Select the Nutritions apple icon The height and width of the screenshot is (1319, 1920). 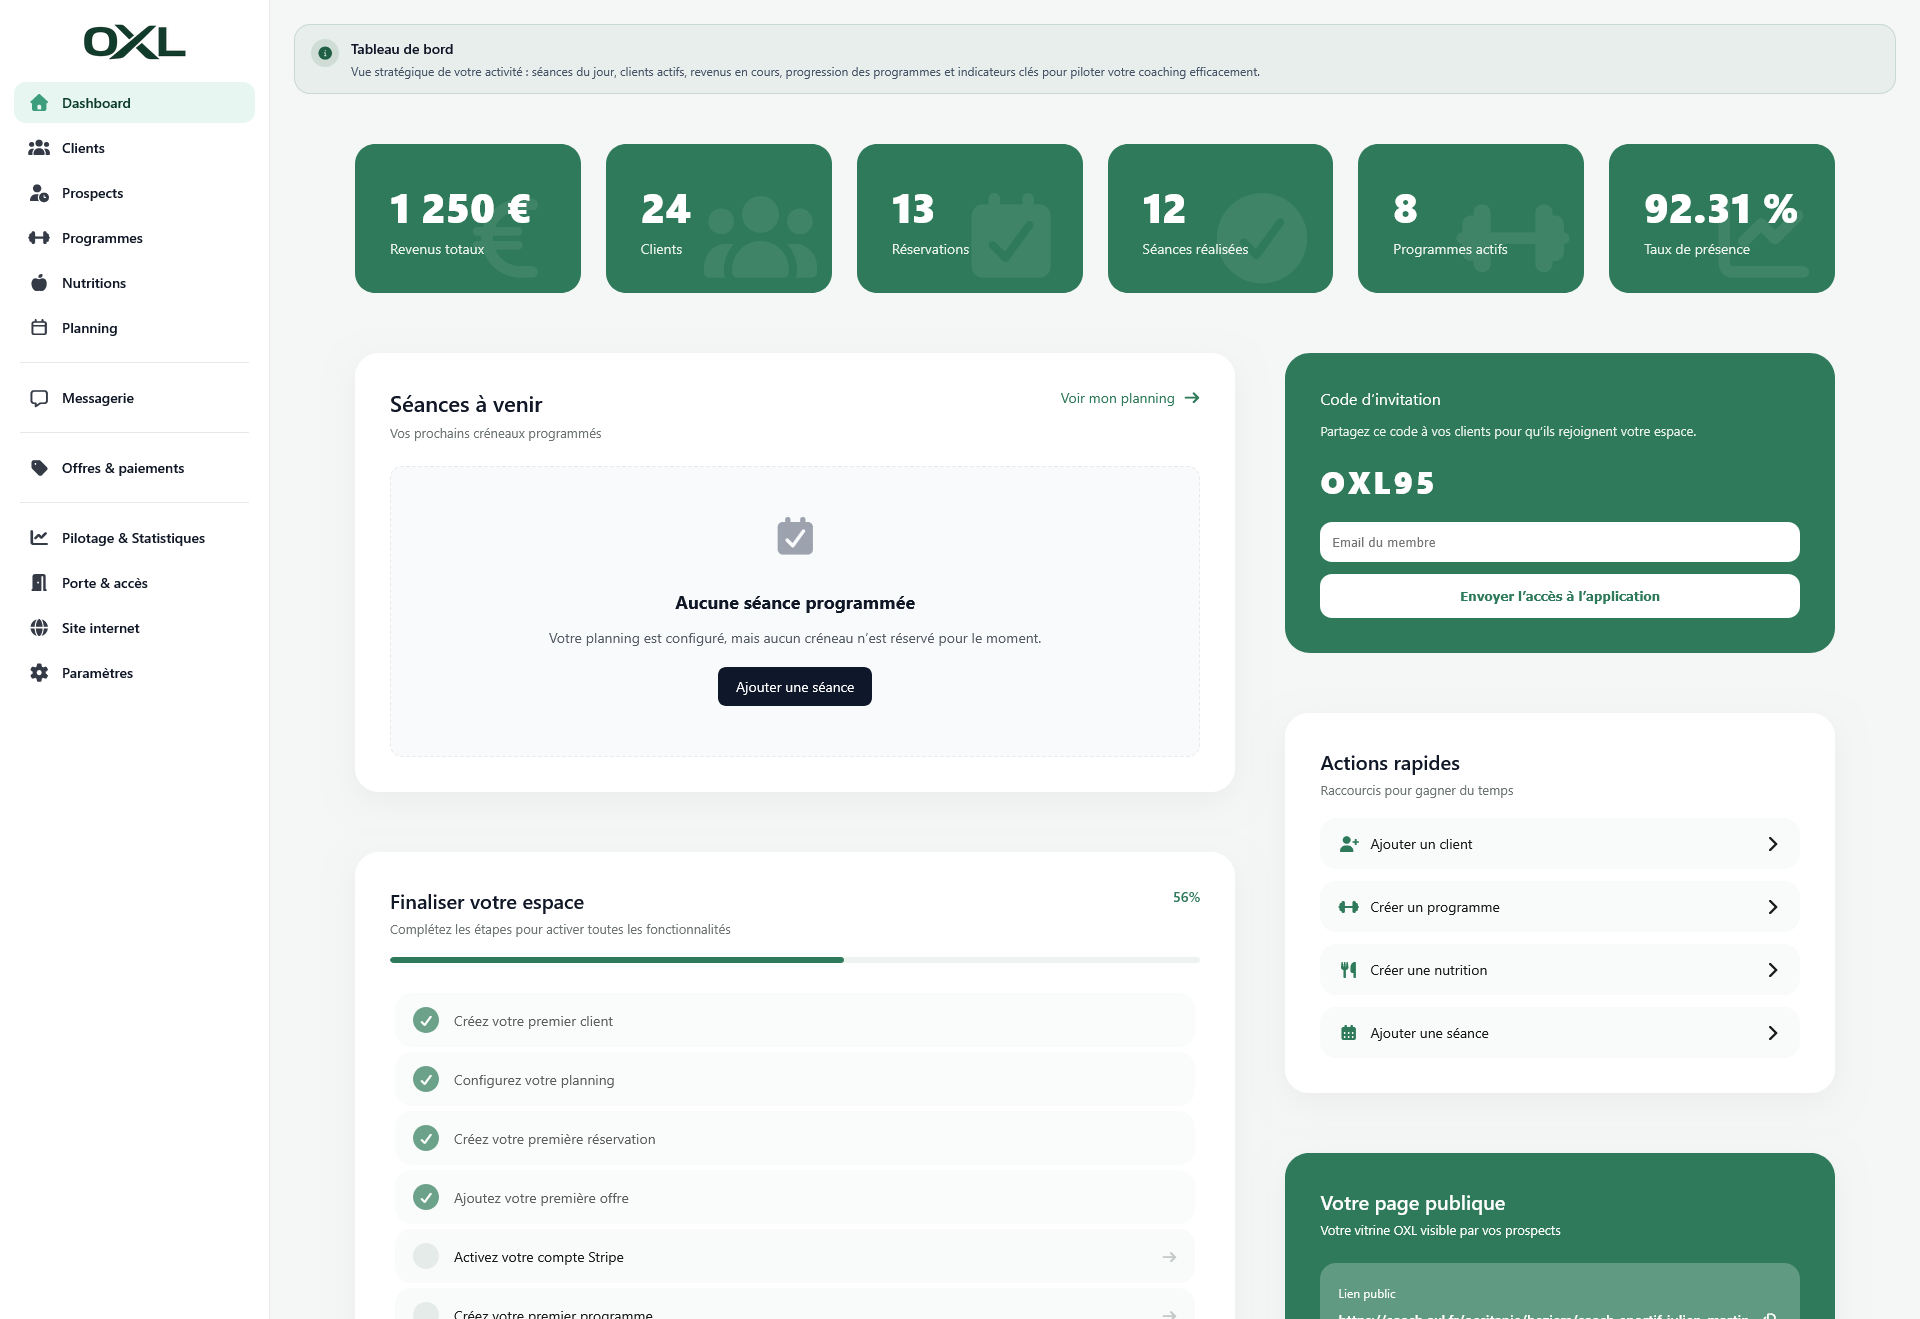(x=39, y=282)
